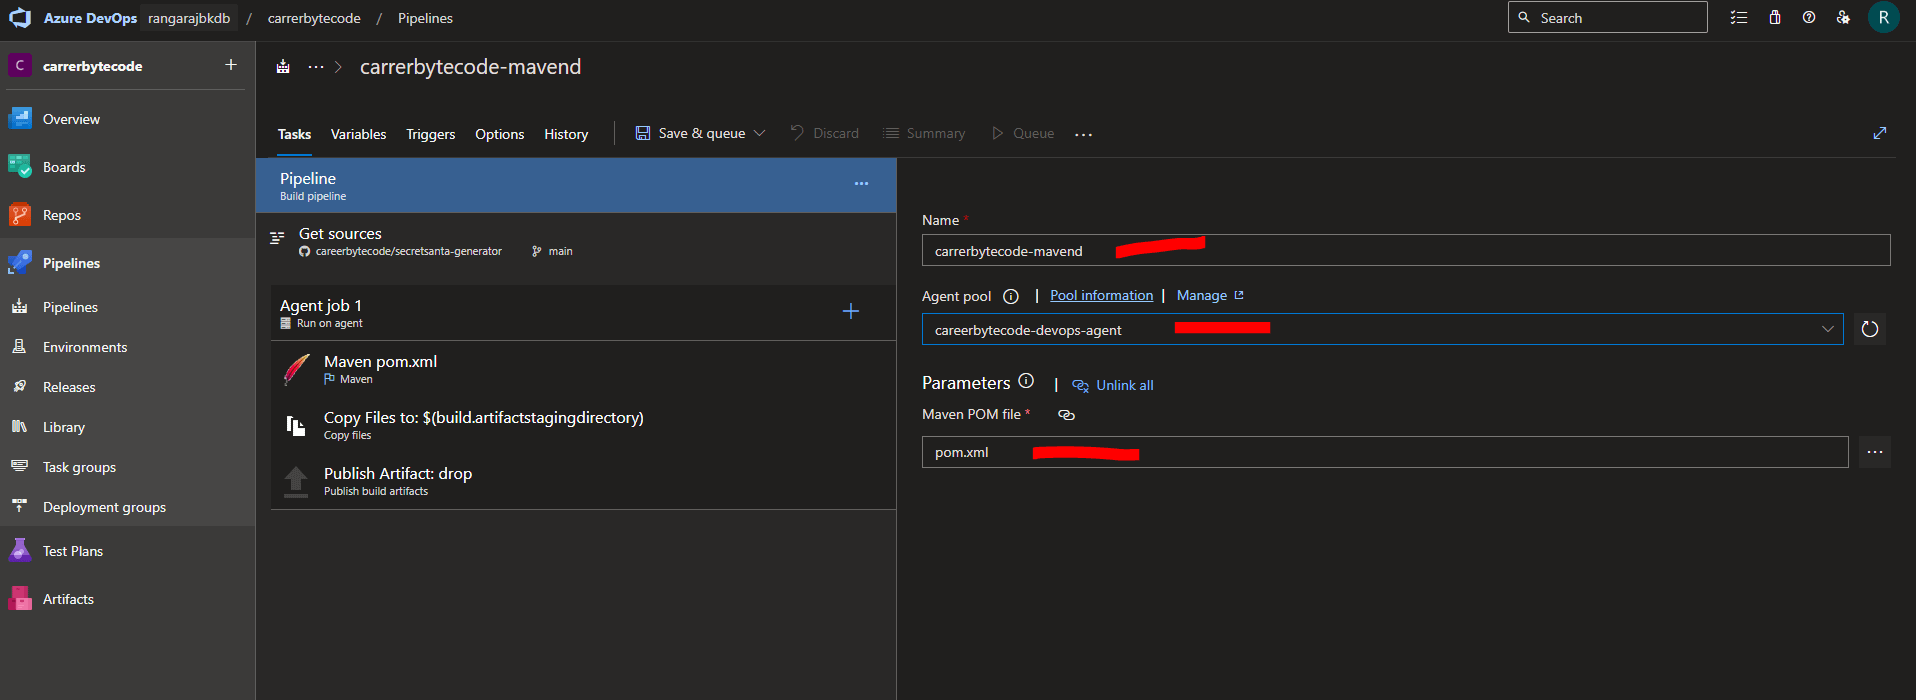Click the plus icon next to carrerbytecode project
Viewport: 1916px width, 700px height.
coord(231,65)
